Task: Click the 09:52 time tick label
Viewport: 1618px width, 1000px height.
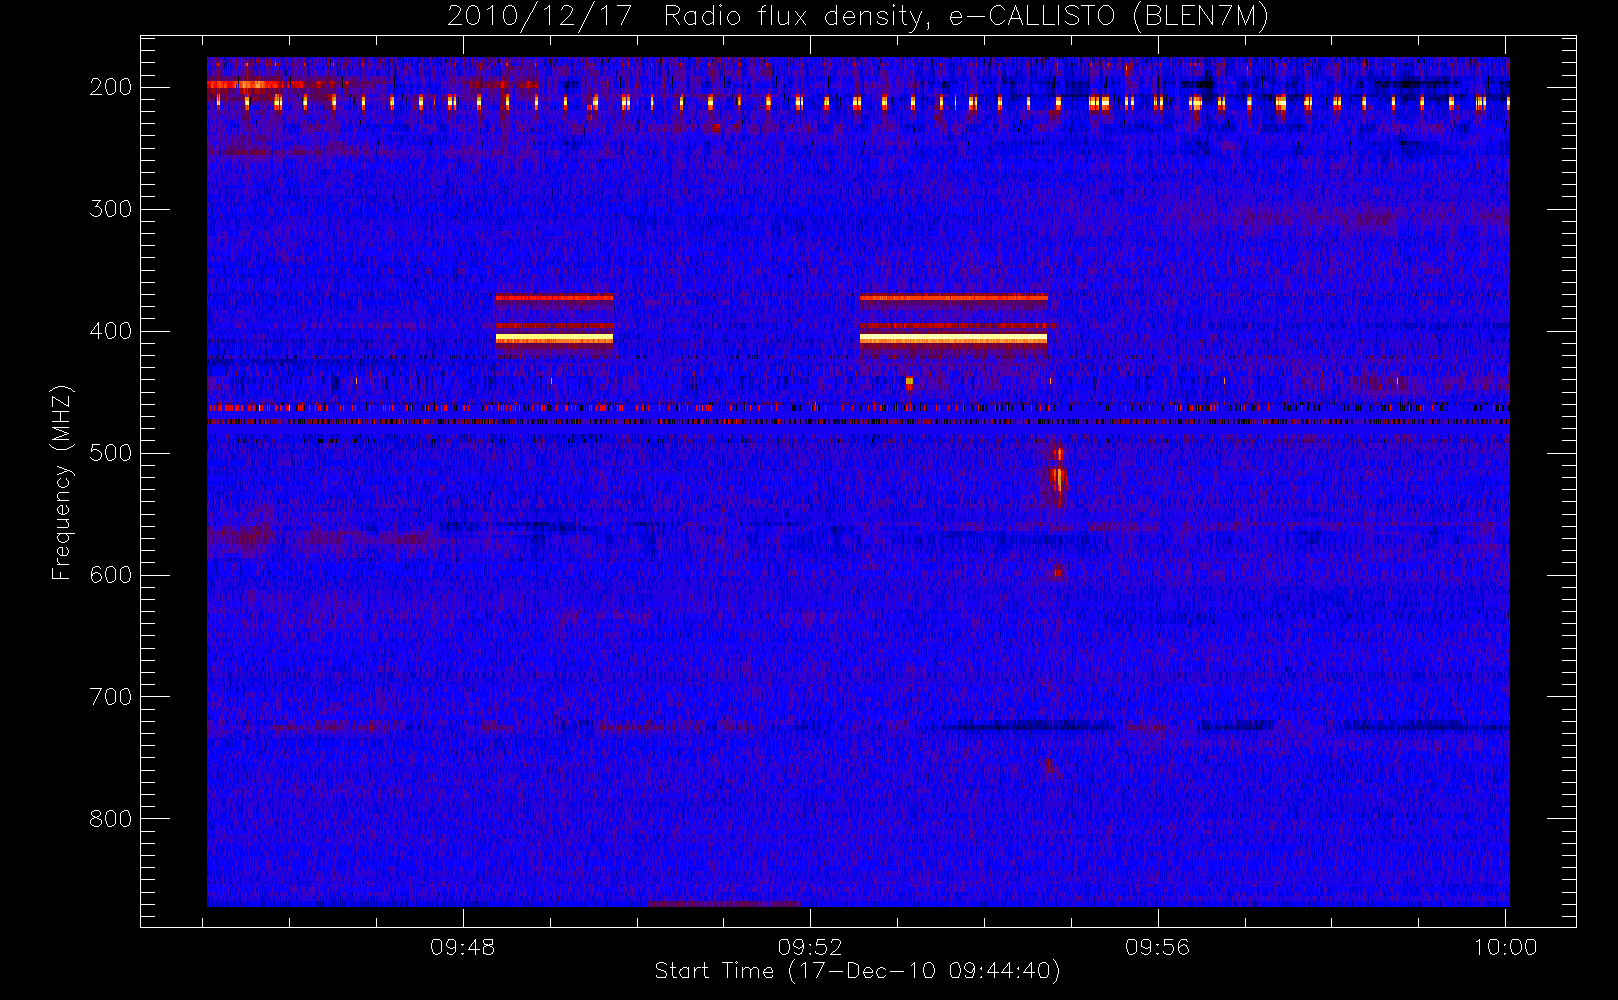Action: click(x=810, y=947)
